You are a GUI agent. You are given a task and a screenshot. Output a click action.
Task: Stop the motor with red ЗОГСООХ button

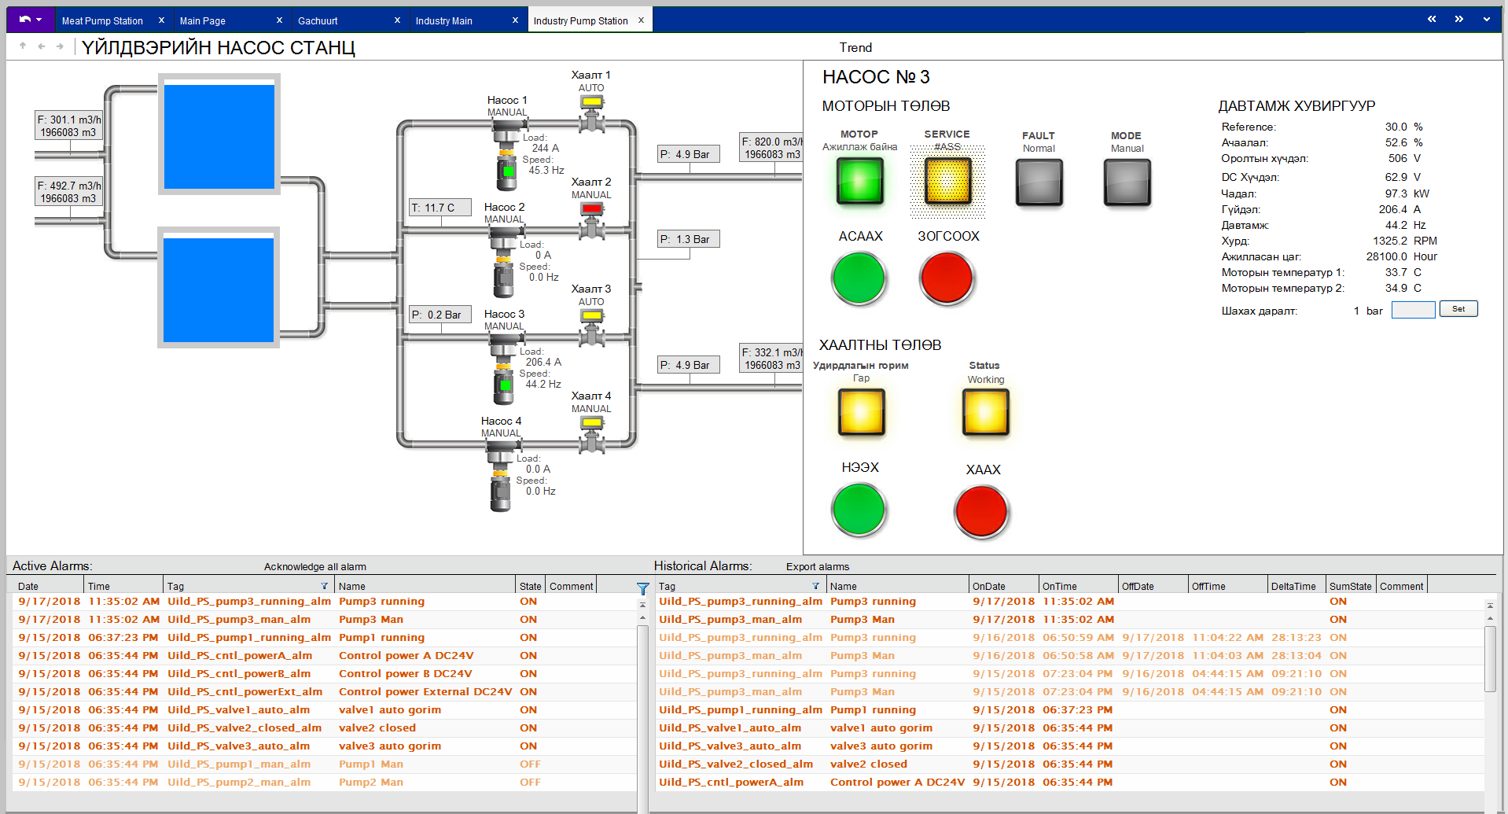click(x=946, y=278)
